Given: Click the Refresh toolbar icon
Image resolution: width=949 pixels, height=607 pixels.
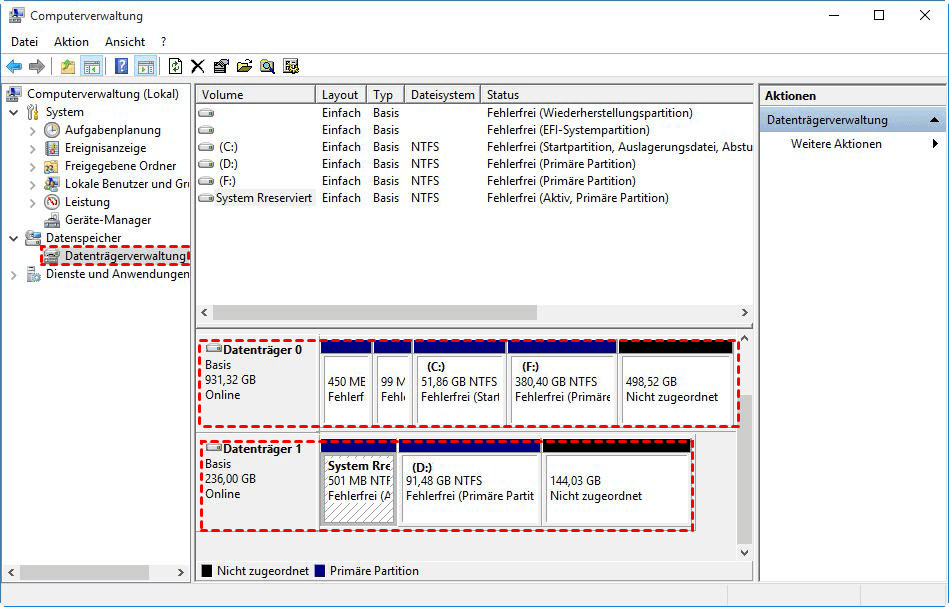Looking at the screenshot, I should pos(175,67).
